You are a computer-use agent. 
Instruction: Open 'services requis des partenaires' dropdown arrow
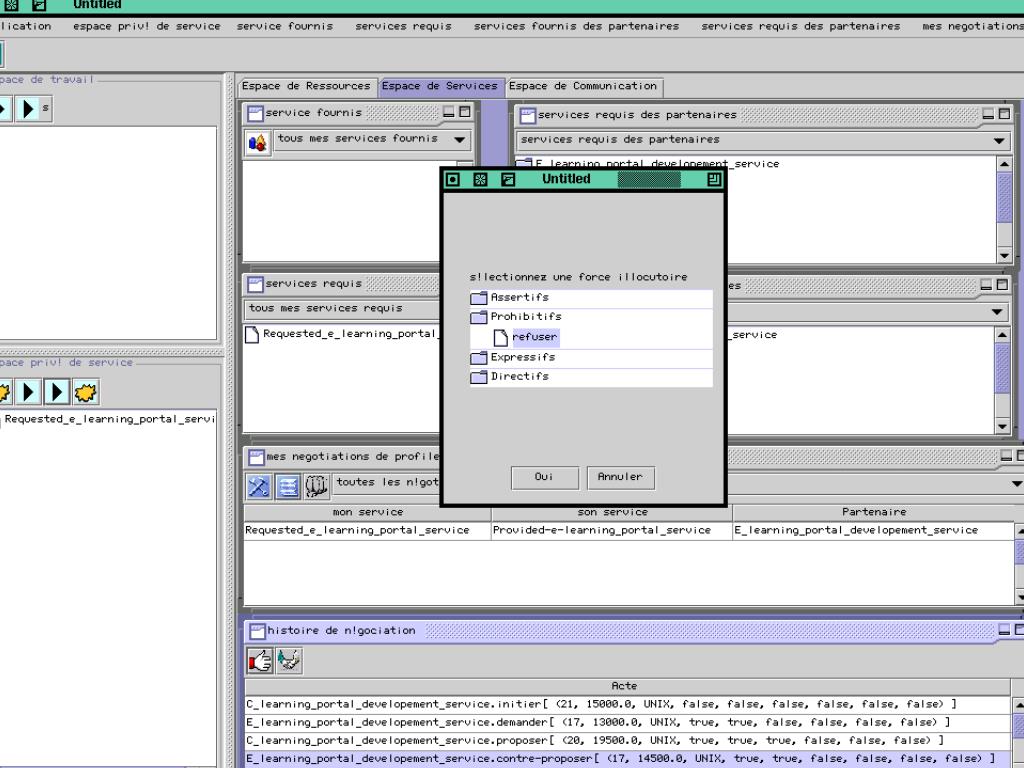(x=999, y=140)
